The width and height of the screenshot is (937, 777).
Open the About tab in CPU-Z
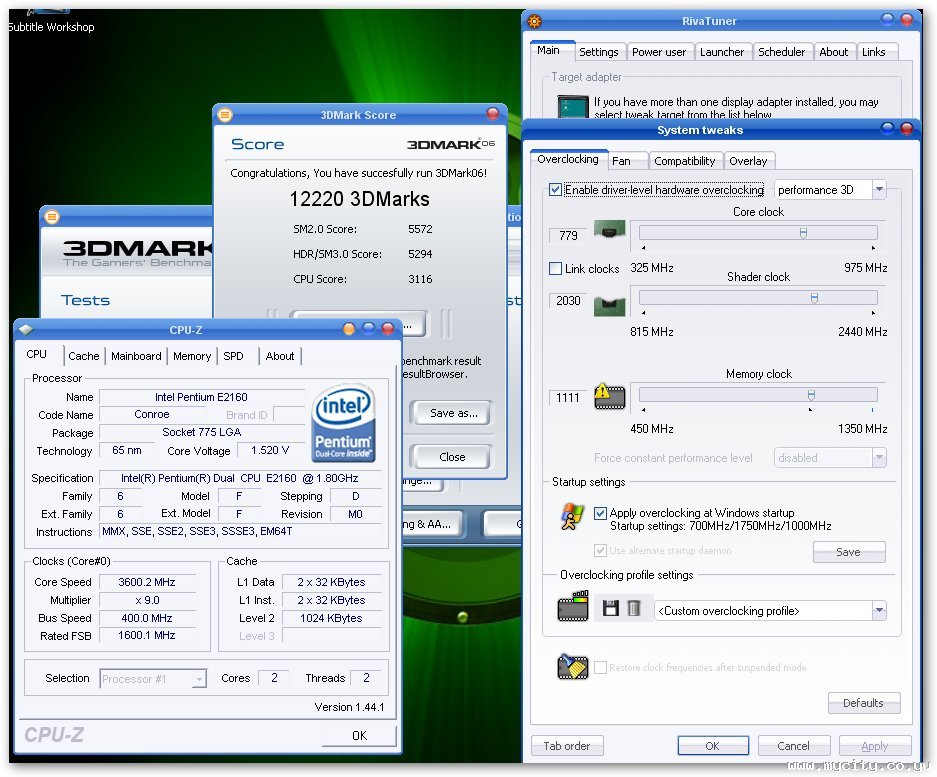point(280,356)
